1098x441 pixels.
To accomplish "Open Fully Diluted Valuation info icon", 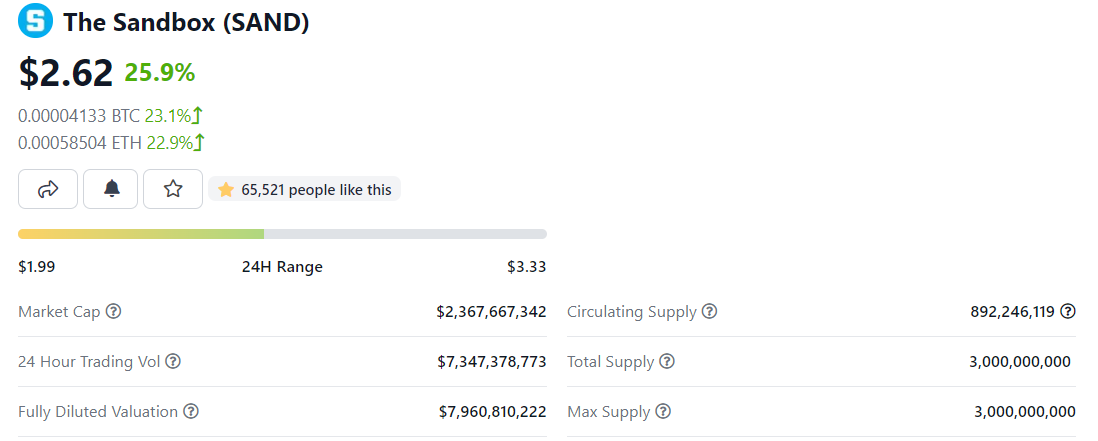I will (190, 412).
